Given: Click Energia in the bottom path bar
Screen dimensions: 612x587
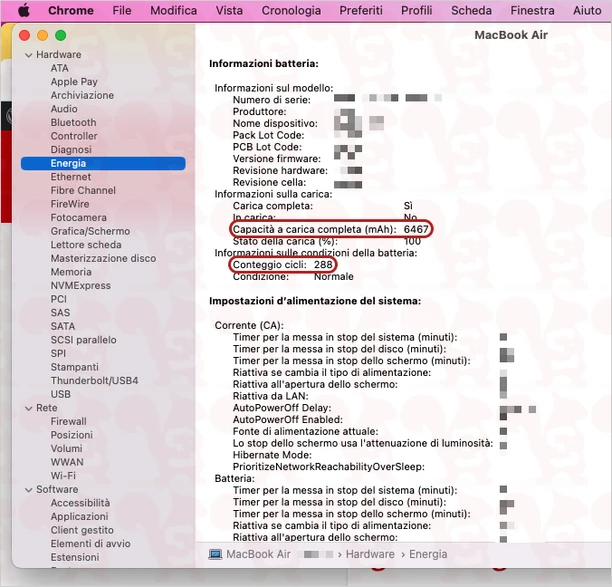Looking at the screenshot, I should pos(428,554).
